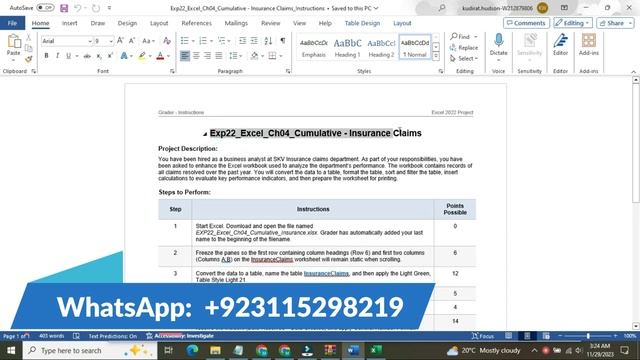Center the text

(196, 56)
